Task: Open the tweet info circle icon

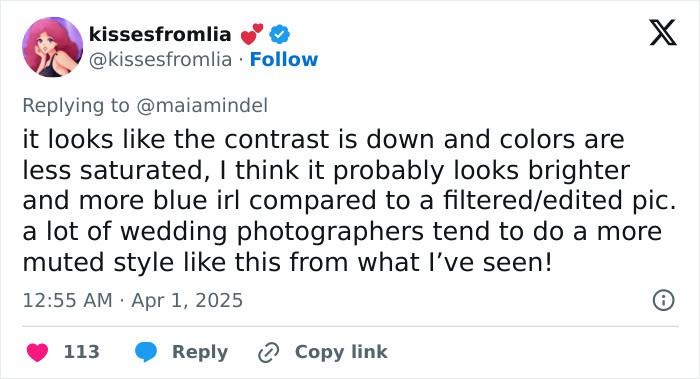Action: (664, 300)
